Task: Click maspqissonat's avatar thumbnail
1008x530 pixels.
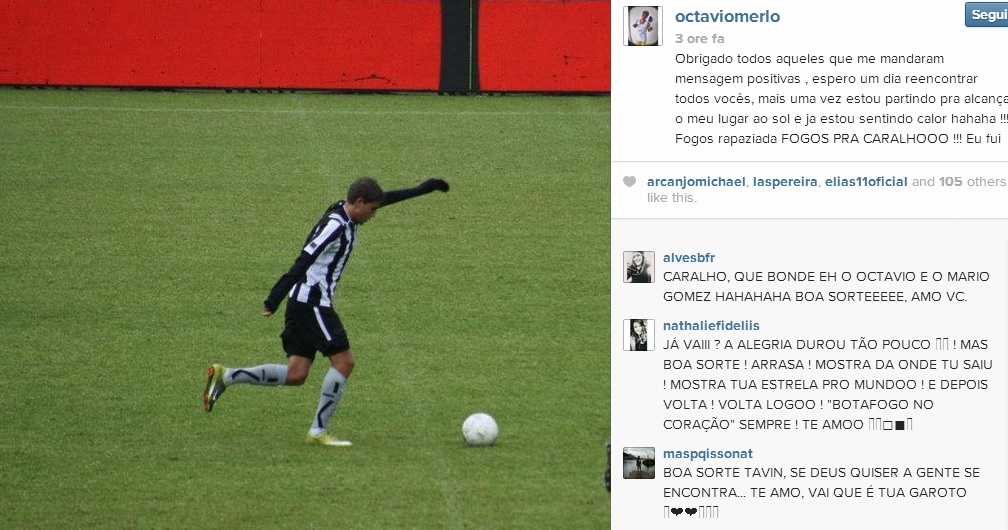Action: [638, 463]
